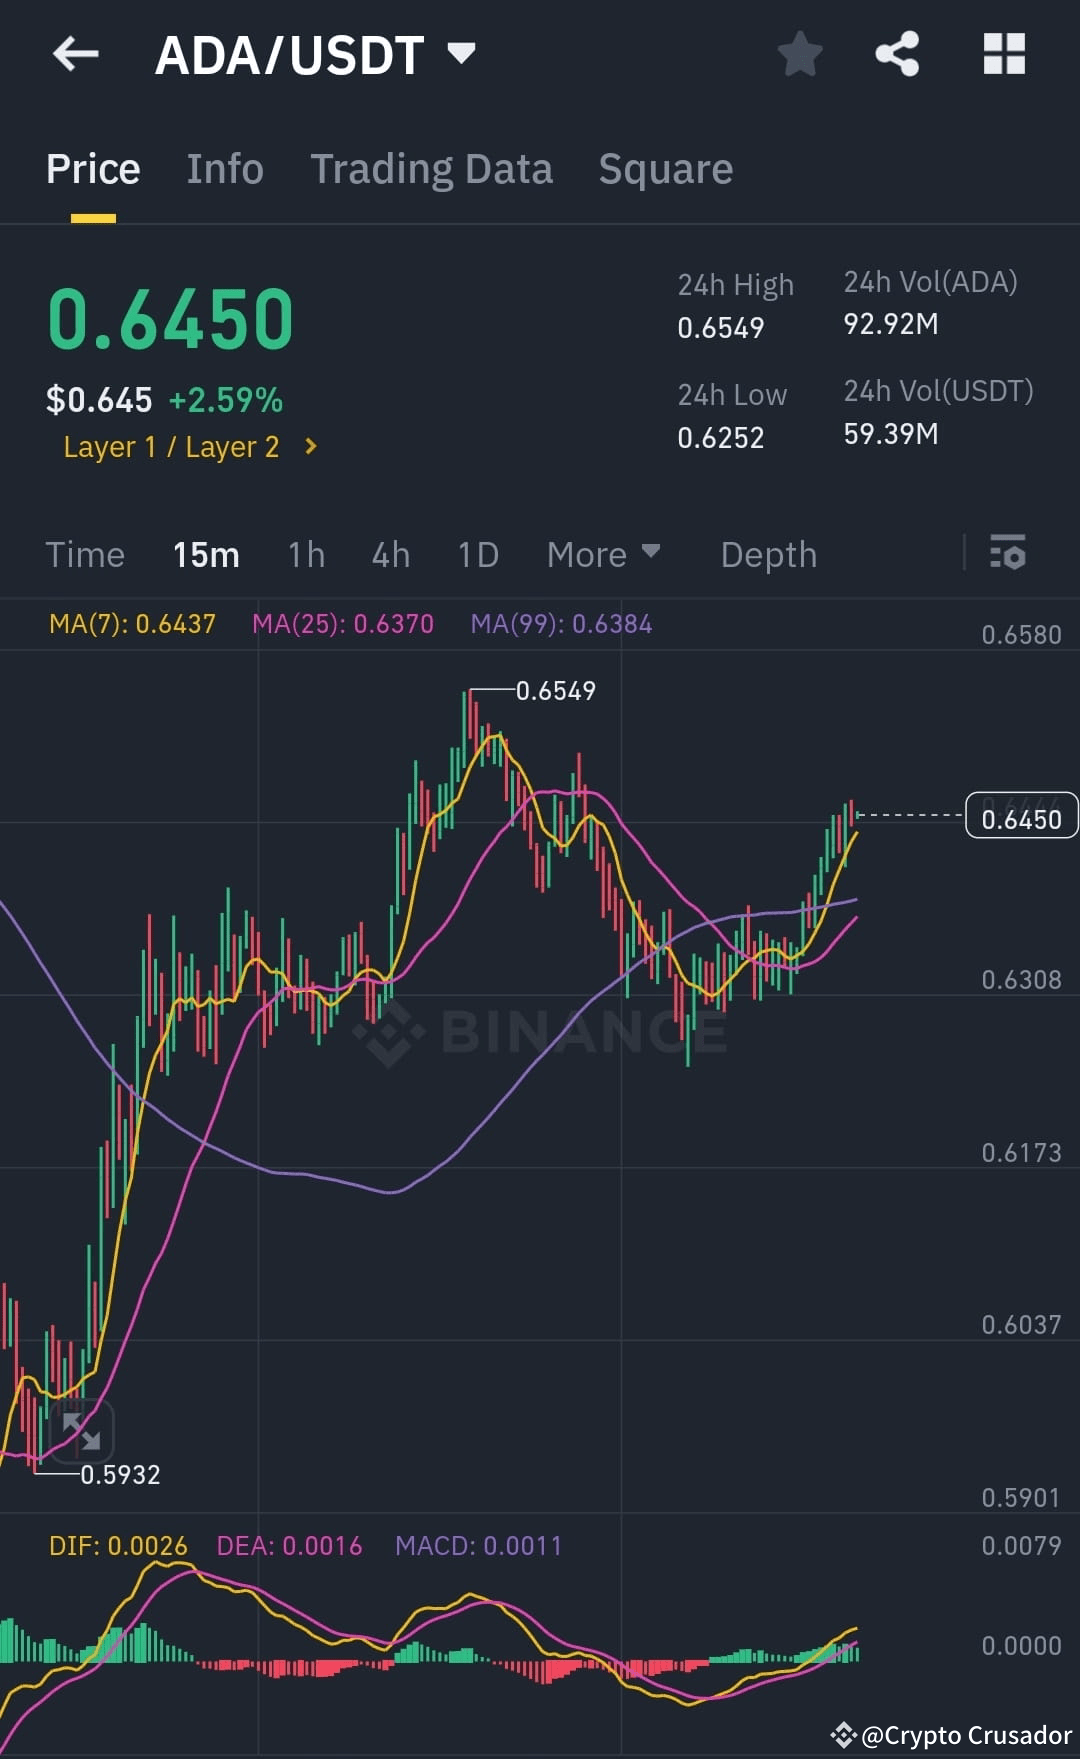Open the share icon
The width and height of the screenshot is (1080, 1759).
tap(898, 55)
